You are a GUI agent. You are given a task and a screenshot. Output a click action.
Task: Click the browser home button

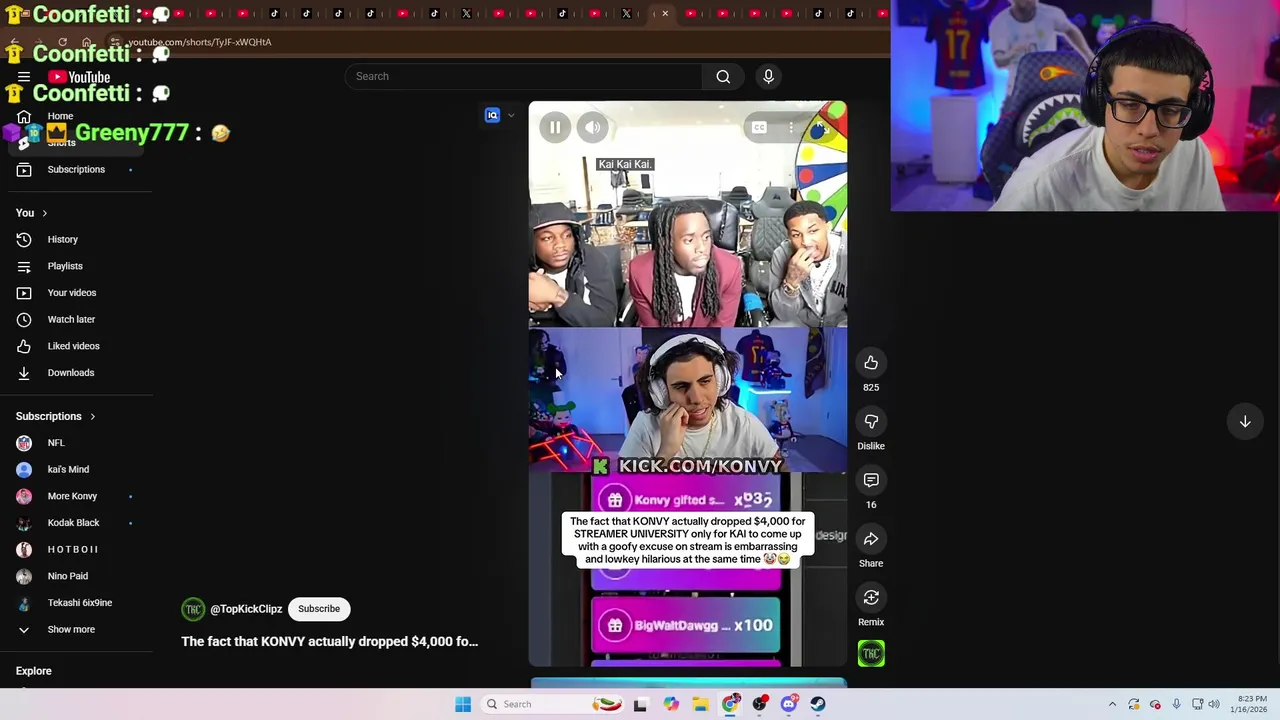tap(87, 42)
